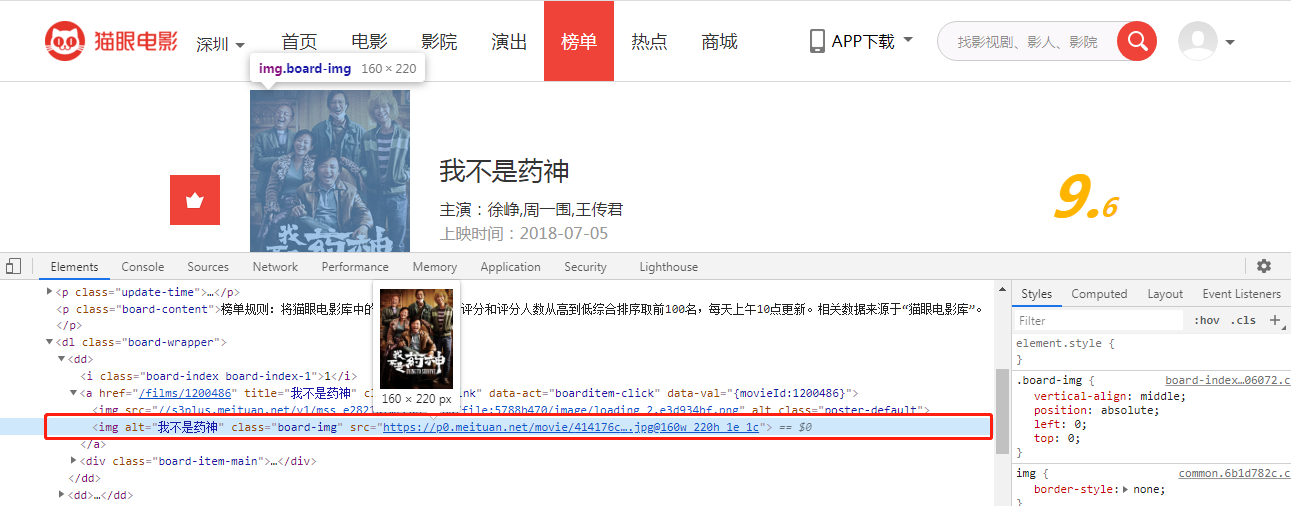
Task: Focus the Styles Filter input
Action: coord(1098,321)
